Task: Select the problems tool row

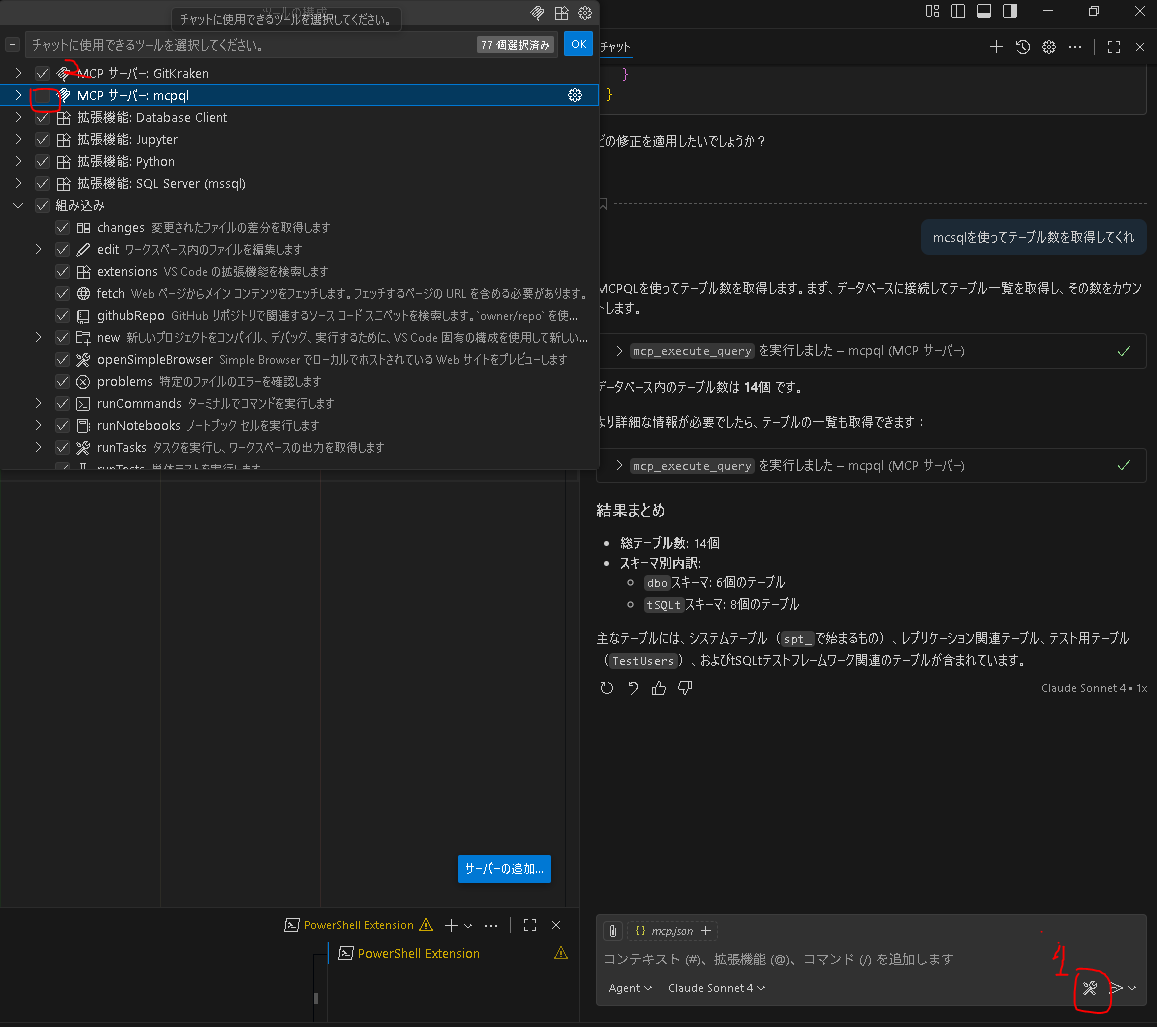Action: pos(299,381)
